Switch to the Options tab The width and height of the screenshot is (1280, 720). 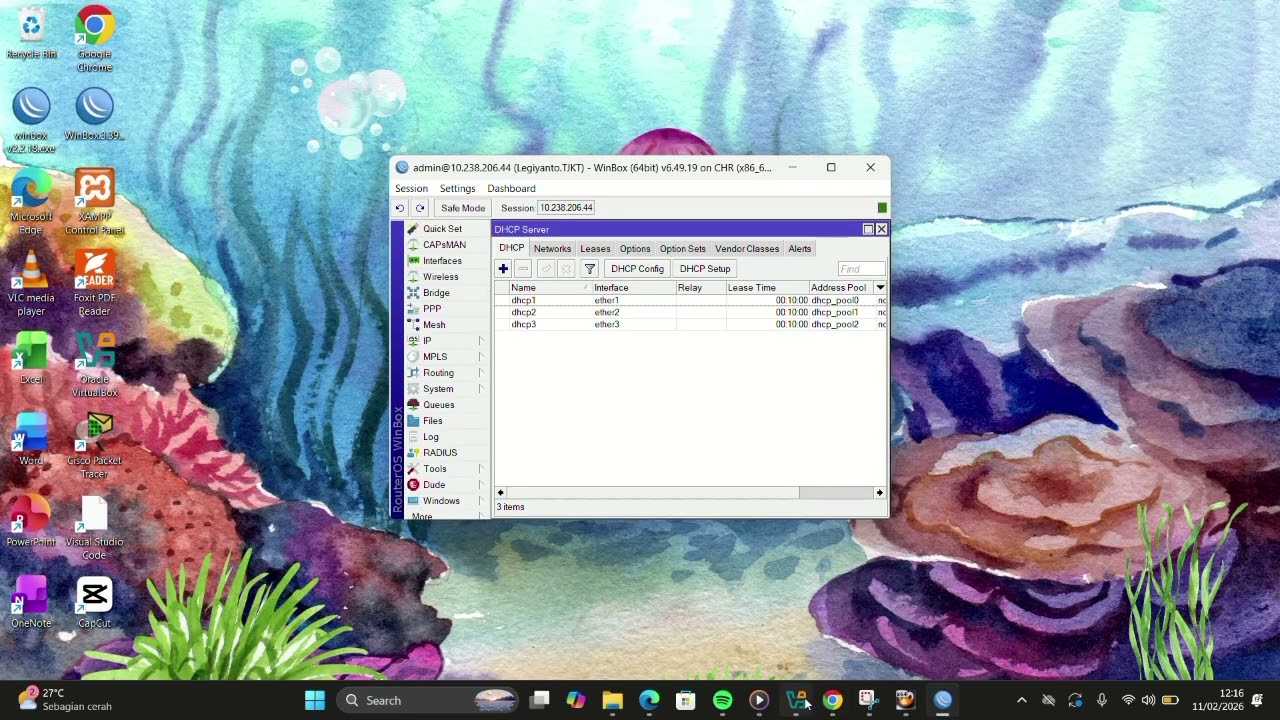(635, 249)
